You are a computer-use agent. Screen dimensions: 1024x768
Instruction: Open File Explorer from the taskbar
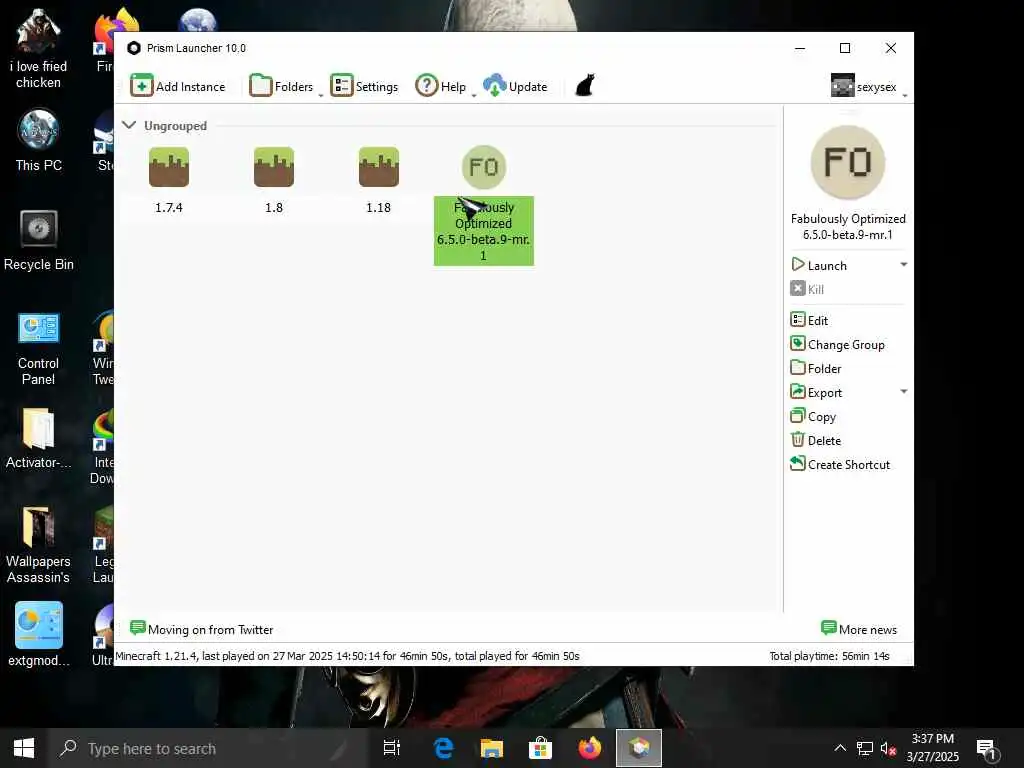tap(492, 748)
